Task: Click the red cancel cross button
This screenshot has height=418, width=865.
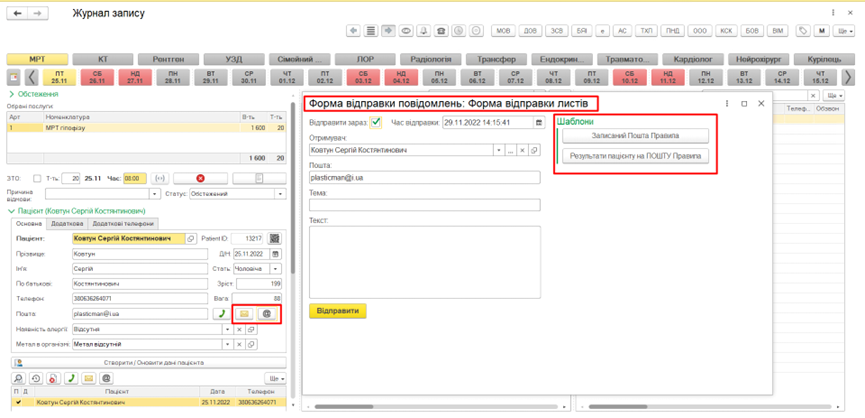Action: click(200, 179)
